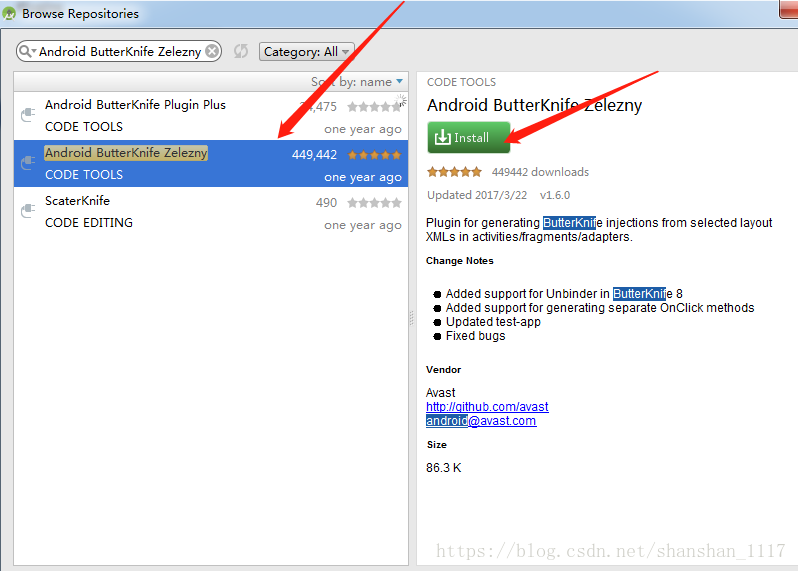Click the 490 download count for ScaterKnife
Image resolution: width=798 pixels, height=571 pixels.
click(326, 203)
